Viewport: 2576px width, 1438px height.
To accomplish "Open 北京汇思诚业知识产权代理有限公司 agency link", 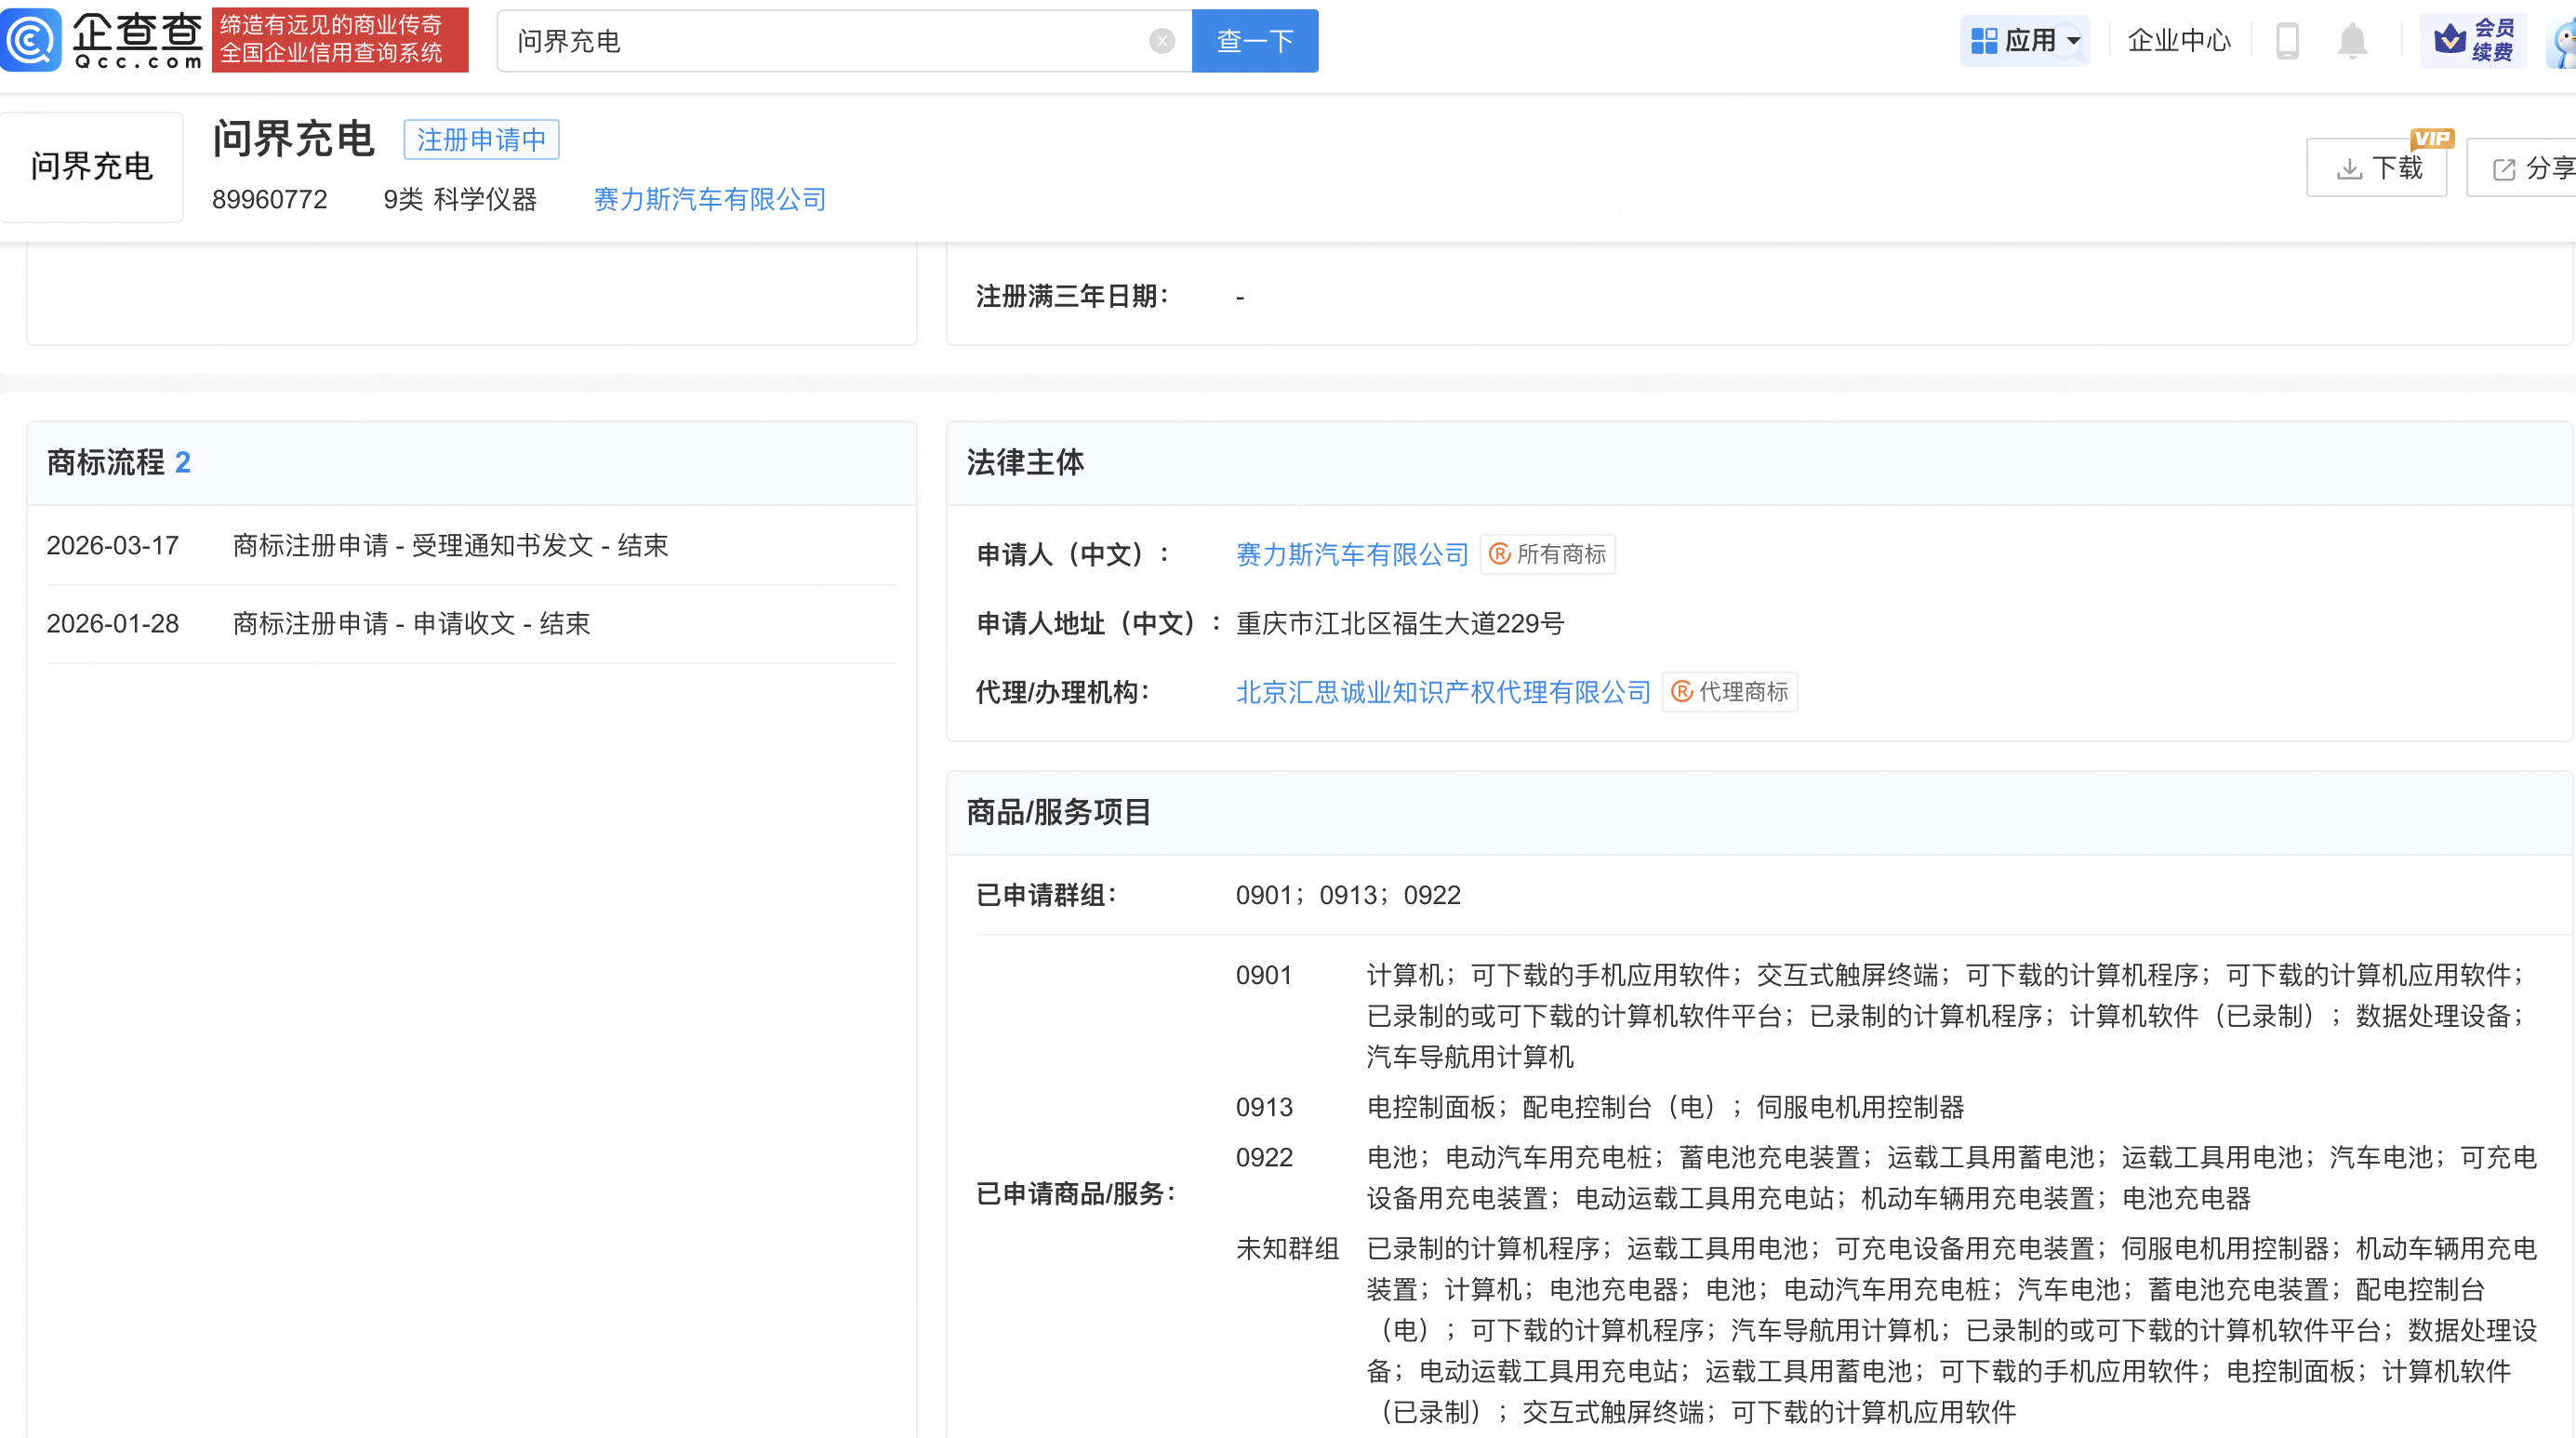I will coord(1443,692).
